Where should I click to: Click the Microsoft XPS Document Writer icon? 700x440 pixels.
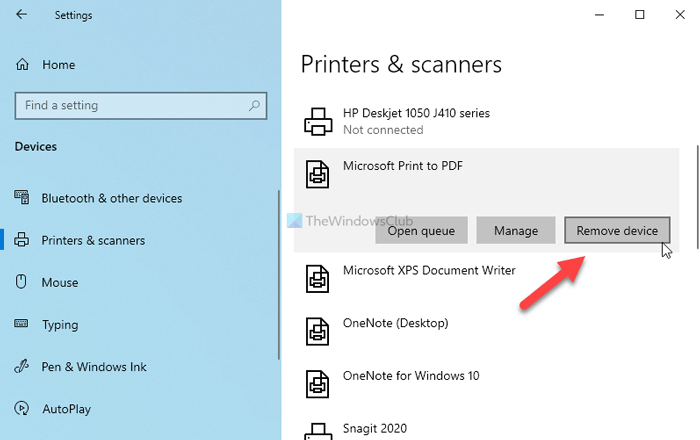coord(317,277)
